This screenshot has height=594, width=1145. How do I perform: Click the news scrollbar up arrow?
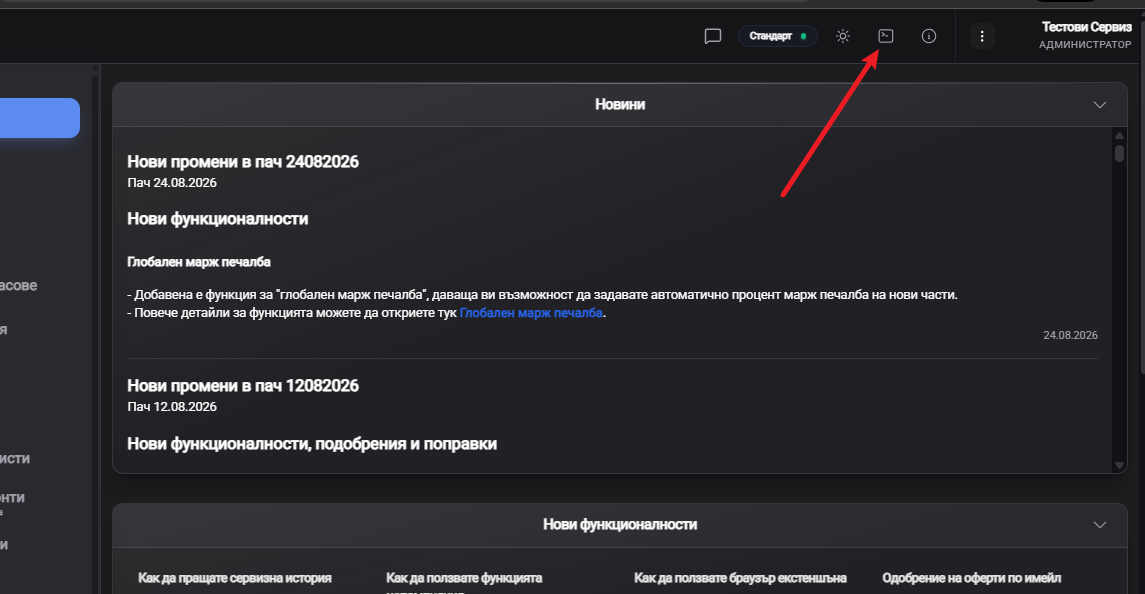(x=1119, y=135)
